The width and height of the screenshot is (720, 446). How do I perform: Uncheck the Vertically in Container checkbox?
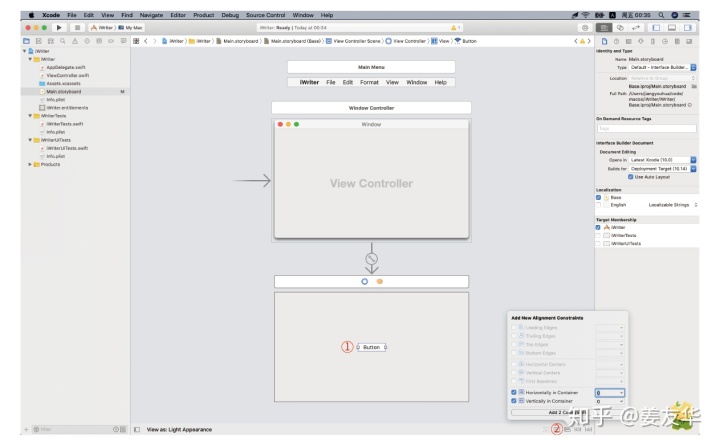coord(513,401)
